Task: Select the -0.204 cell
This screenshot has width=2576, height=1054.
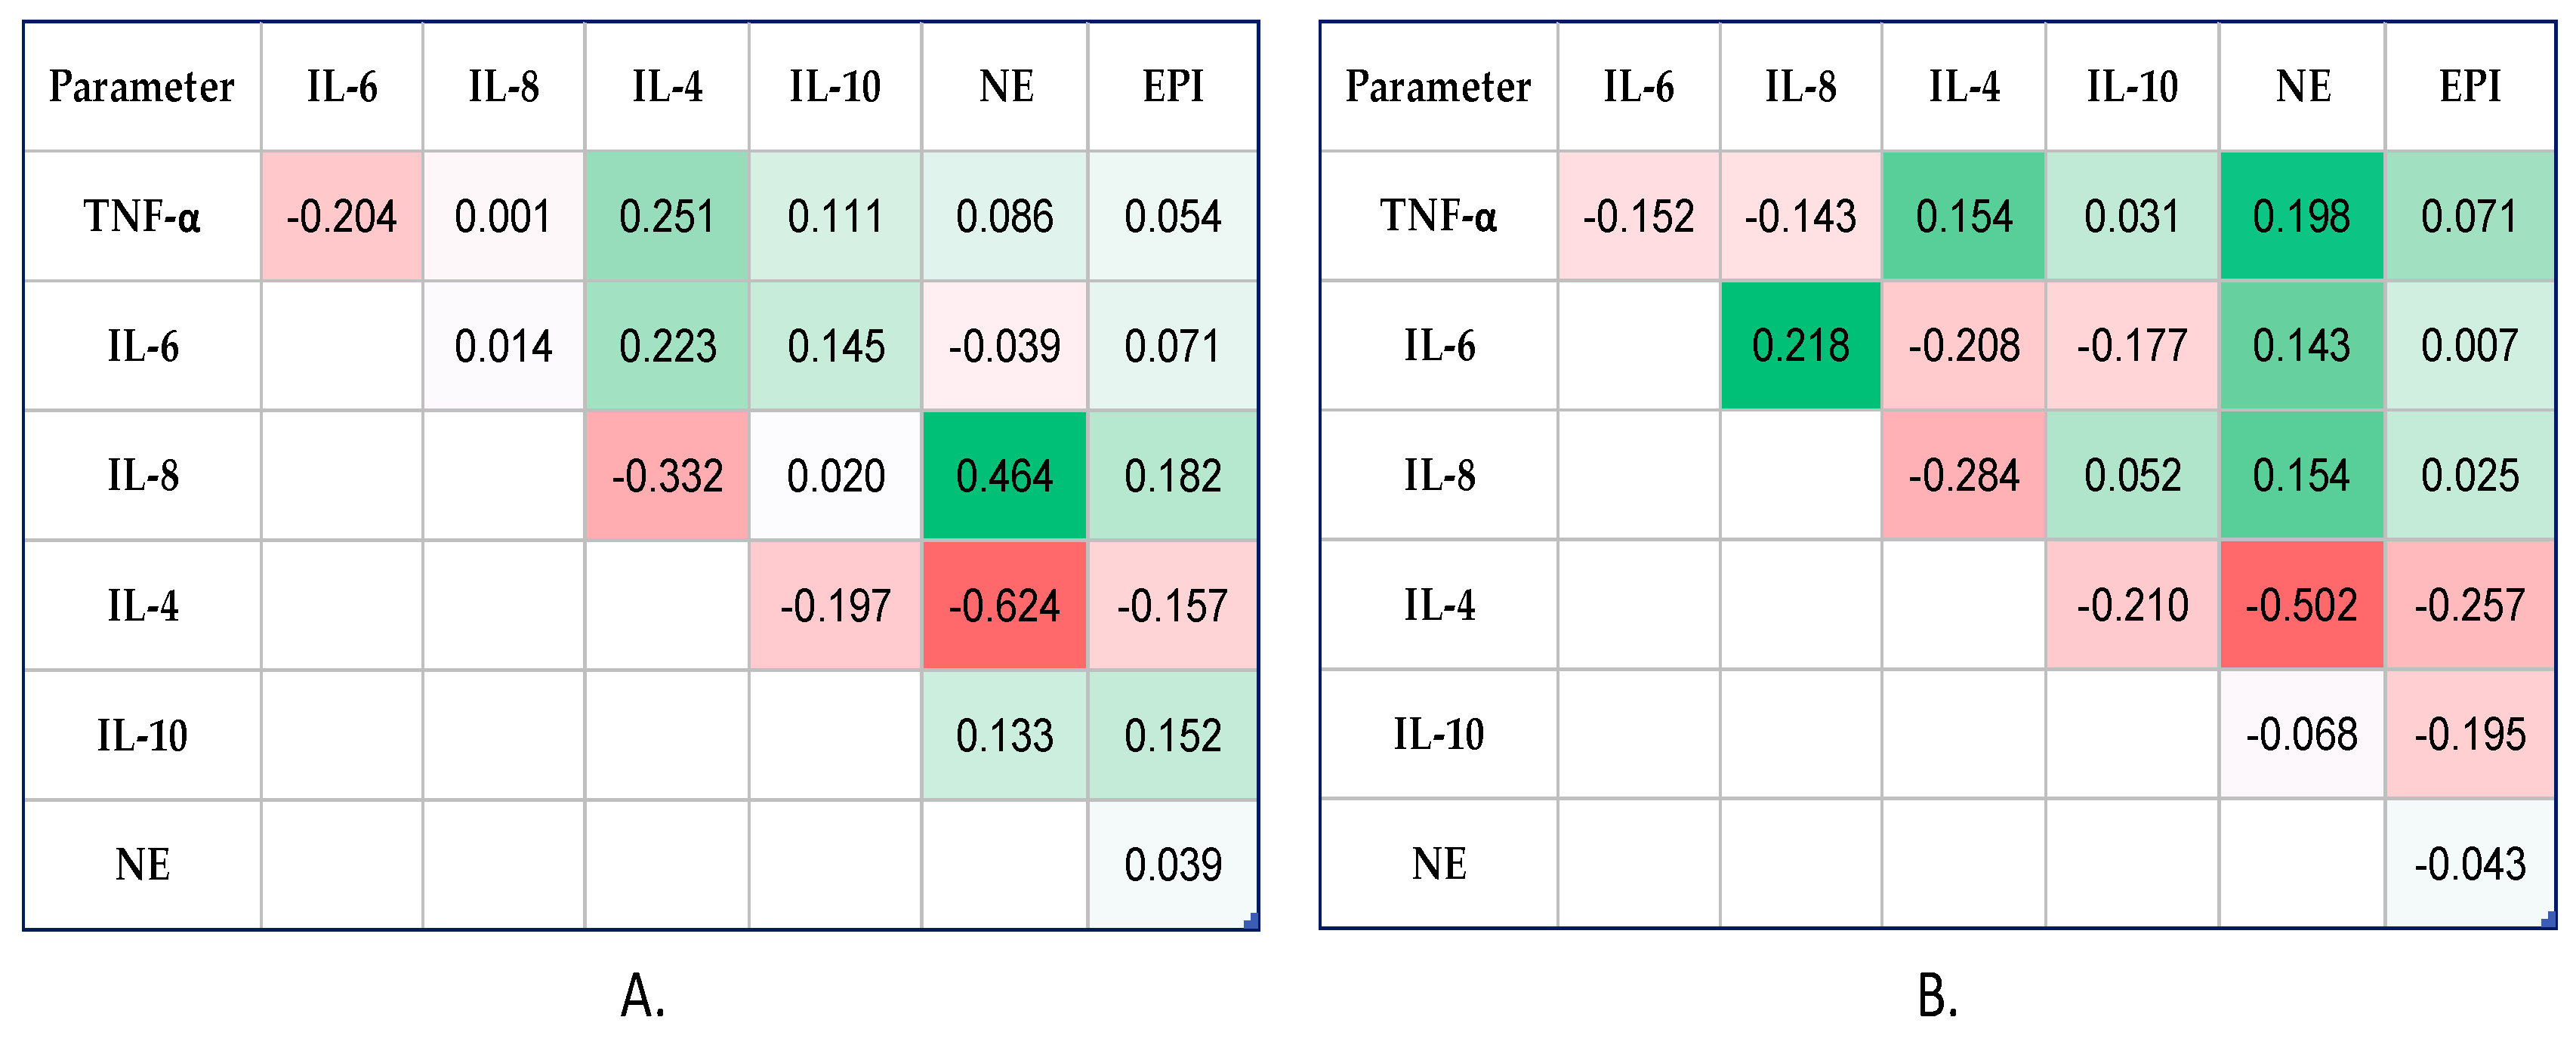Action: point(341,216)
